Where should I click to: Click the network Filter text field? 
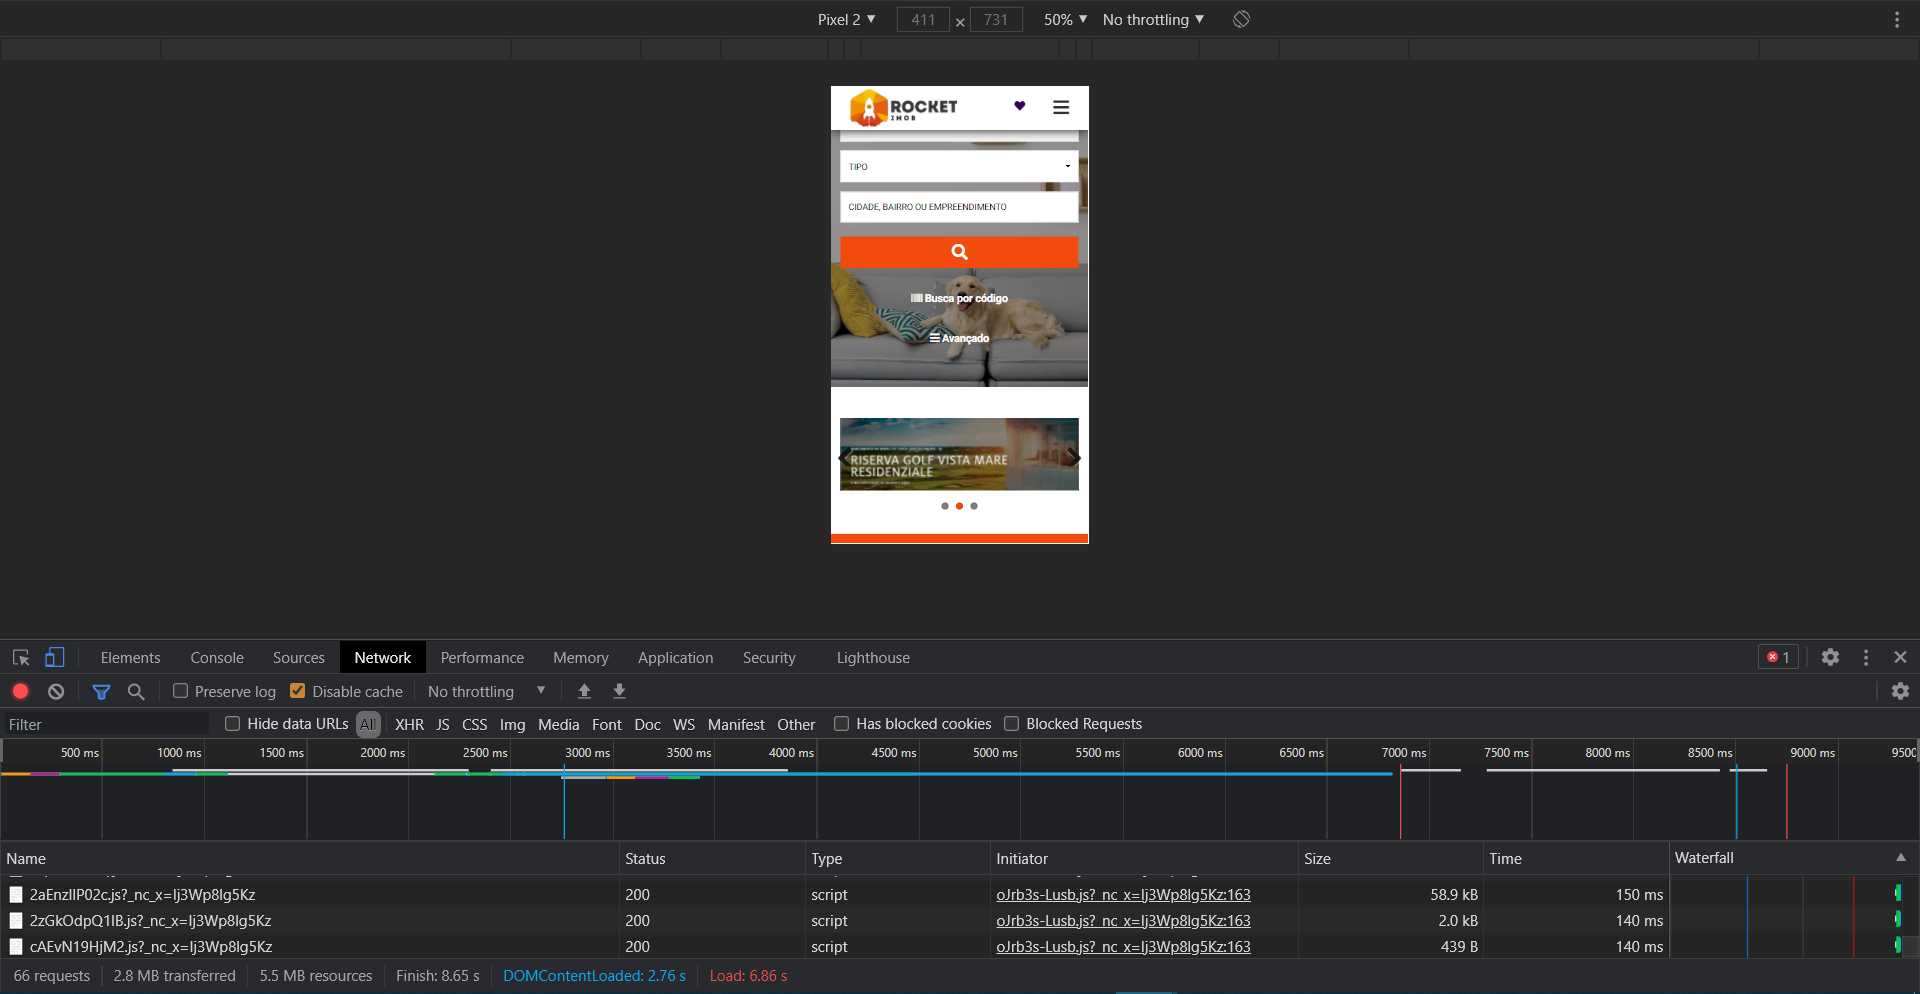[105, 724]
